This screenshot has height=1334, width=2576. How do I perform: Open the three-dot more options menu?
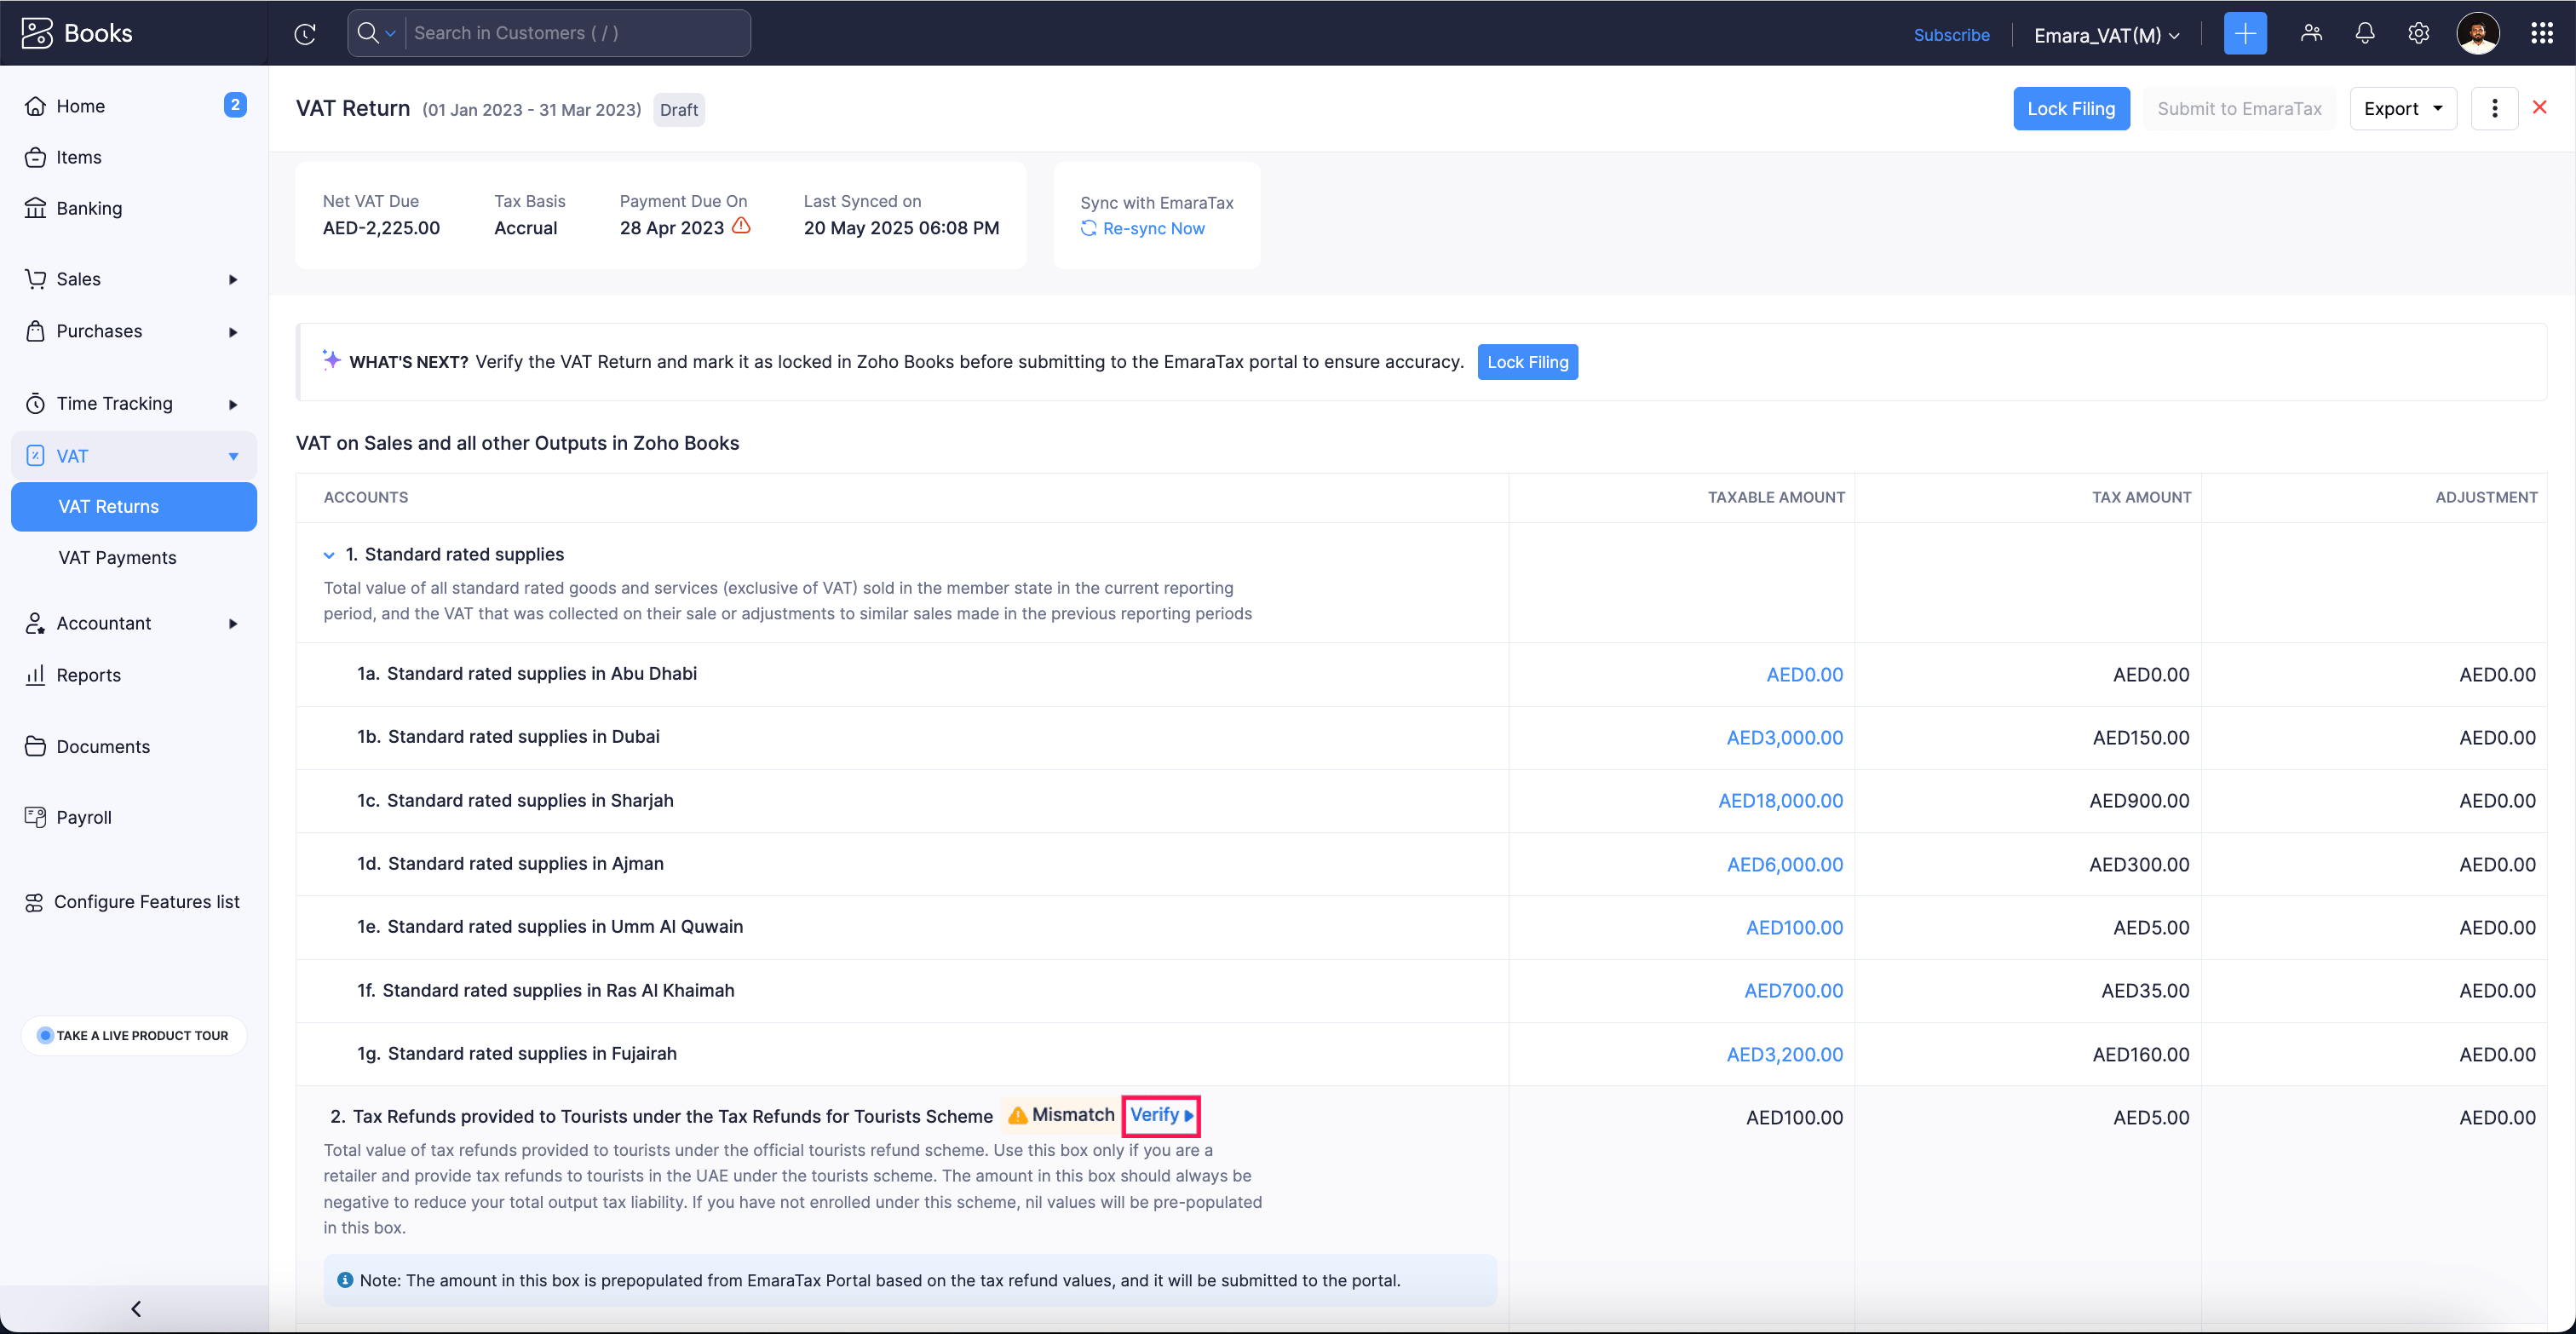point(2495,108)
